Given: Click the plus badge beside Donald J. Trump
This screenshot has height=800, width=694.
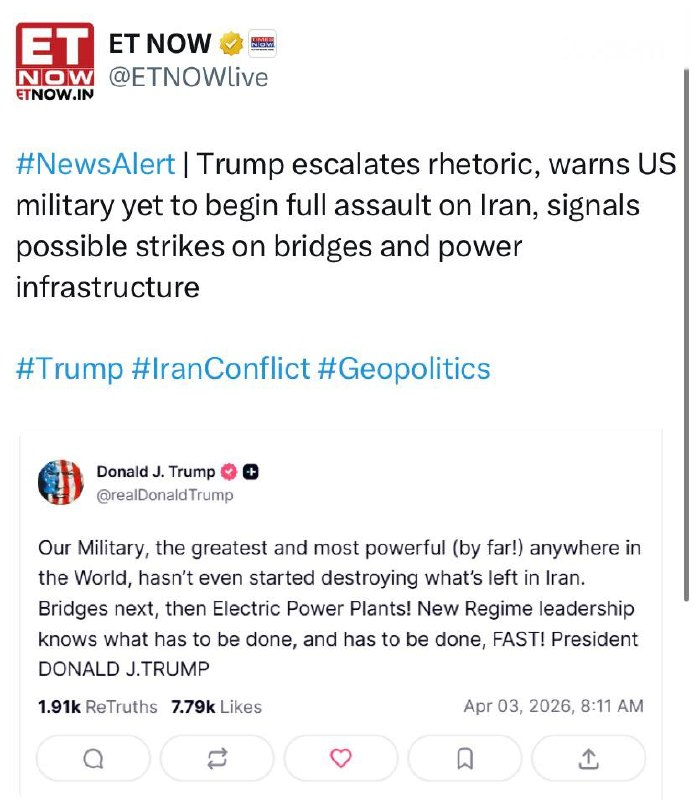Looking at the screenshot, I should (x=251, y=472).
